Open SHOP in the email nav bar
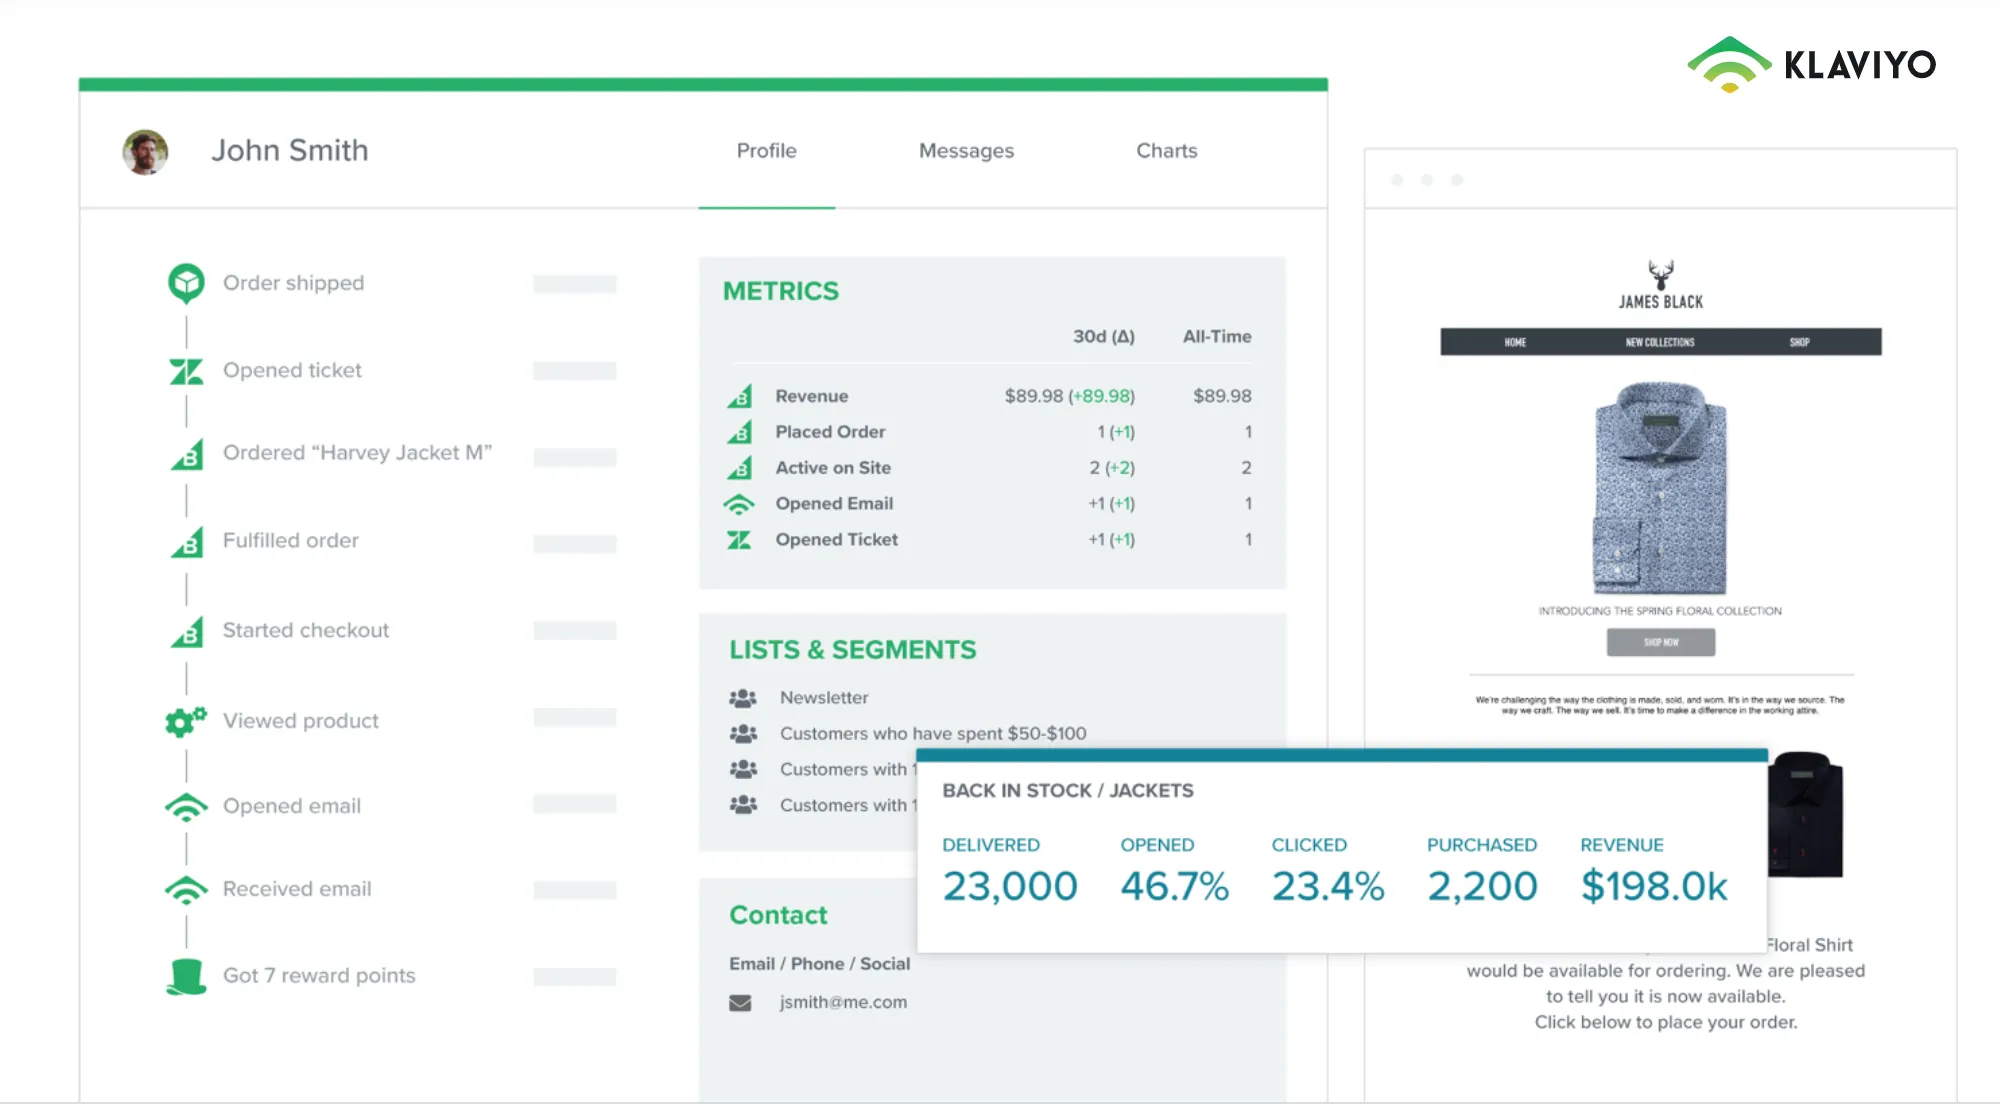 pyautogui.click(x=1799, y=342)
